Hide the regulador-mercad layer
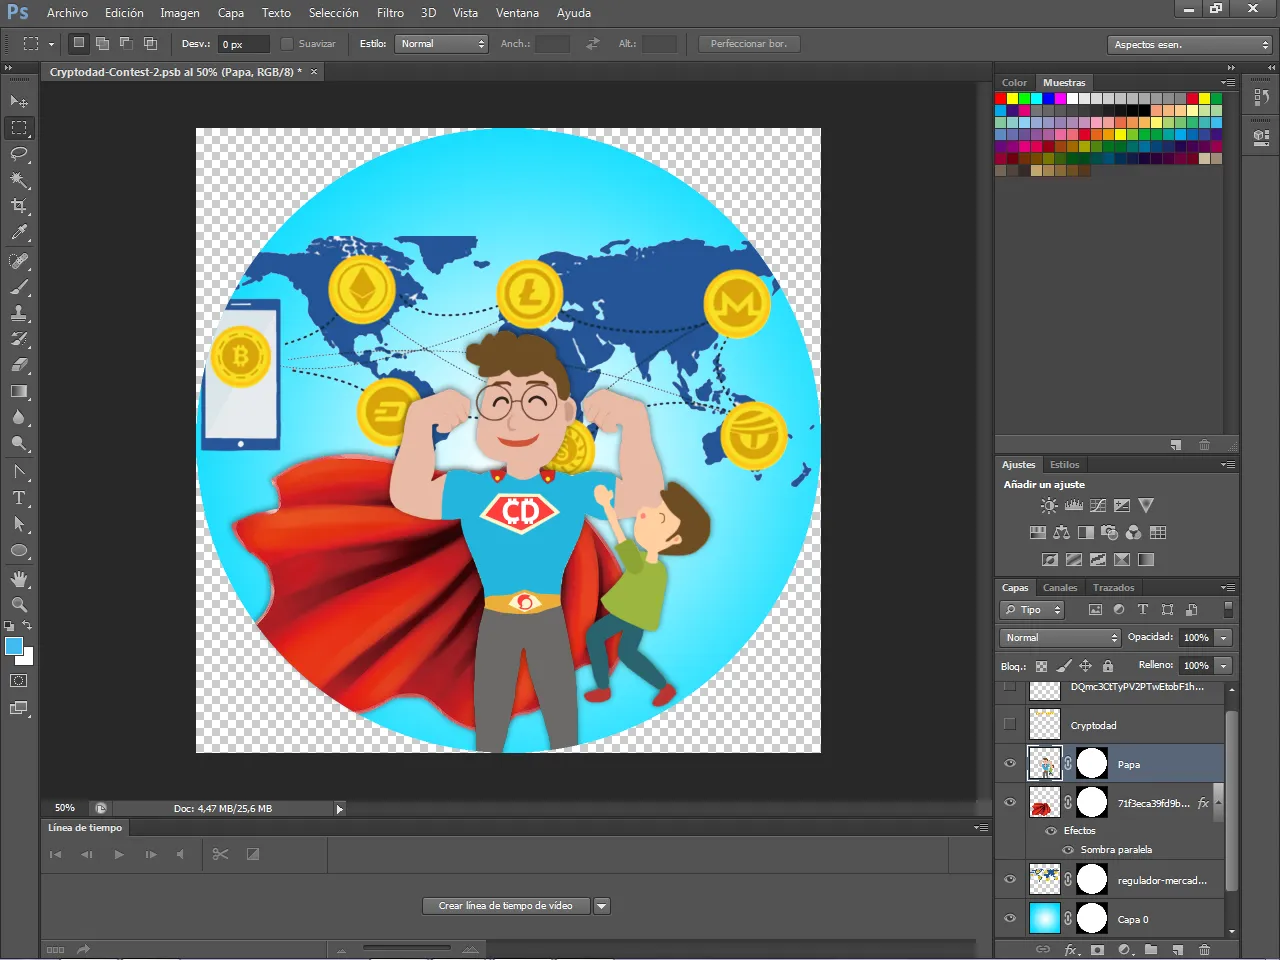 coord(1010,880)
